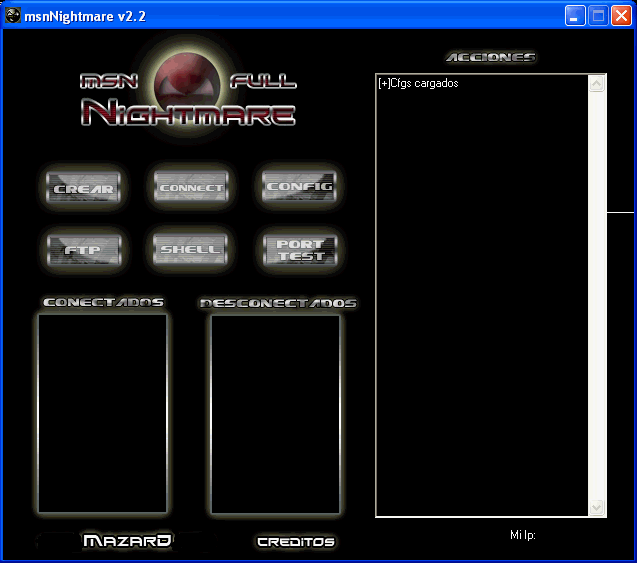637x563 pixels.
Task: Click the log scrollbar up arrow
Action: tap(597, 84)
